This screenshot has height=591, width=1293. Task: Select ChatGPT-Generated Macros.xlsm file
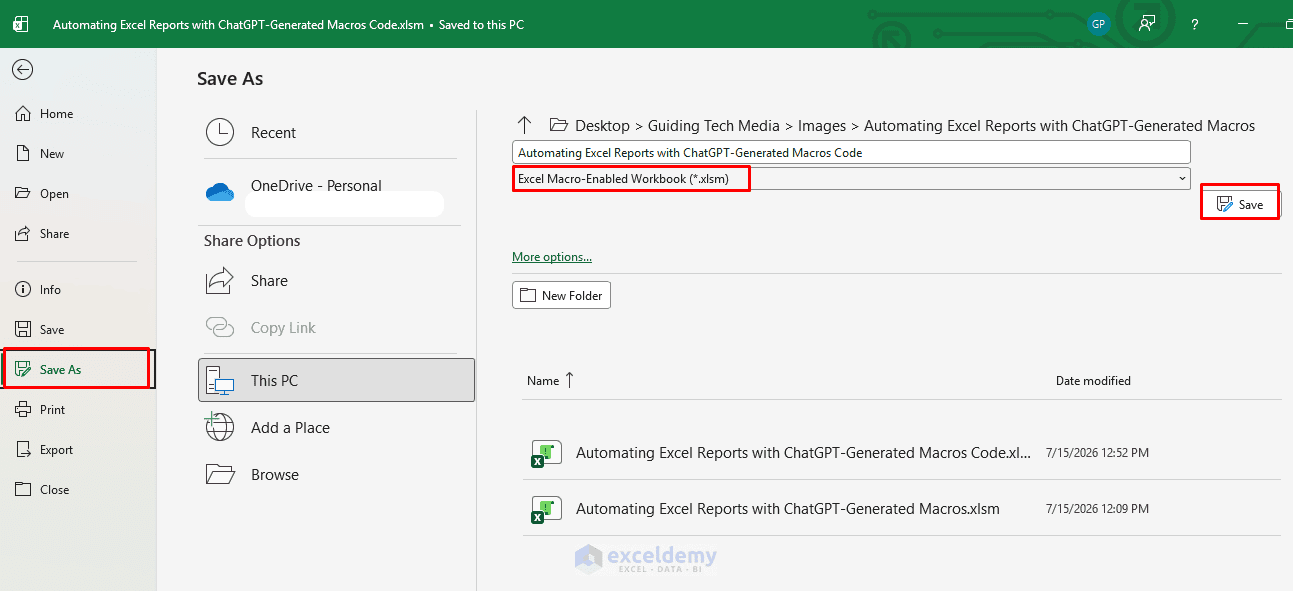point(901,509)
